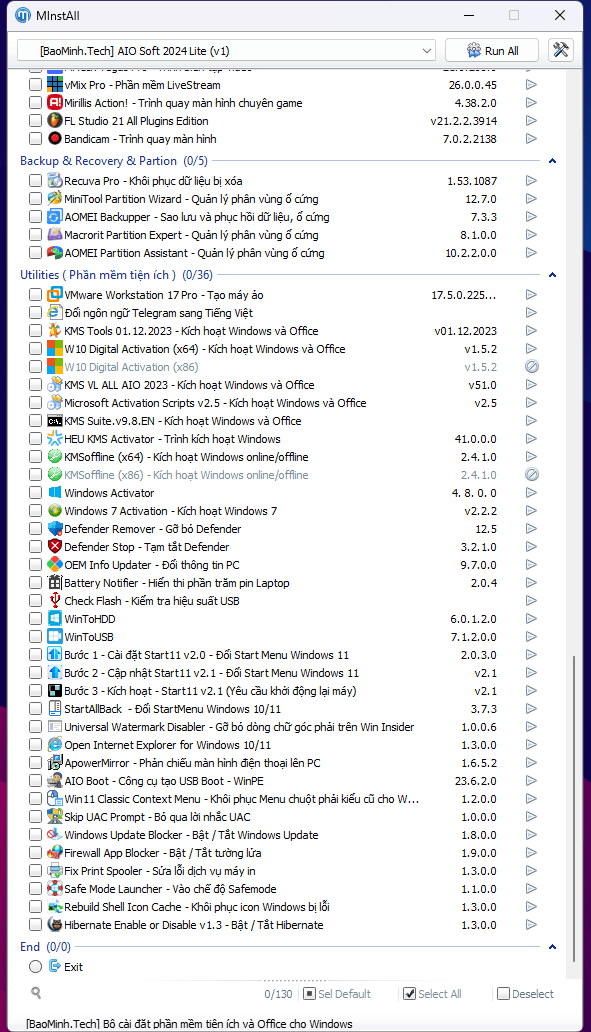The image size is (591, 1032).
Task: Open the settings tools button beside Run All
Action: (x=561, y=50)
